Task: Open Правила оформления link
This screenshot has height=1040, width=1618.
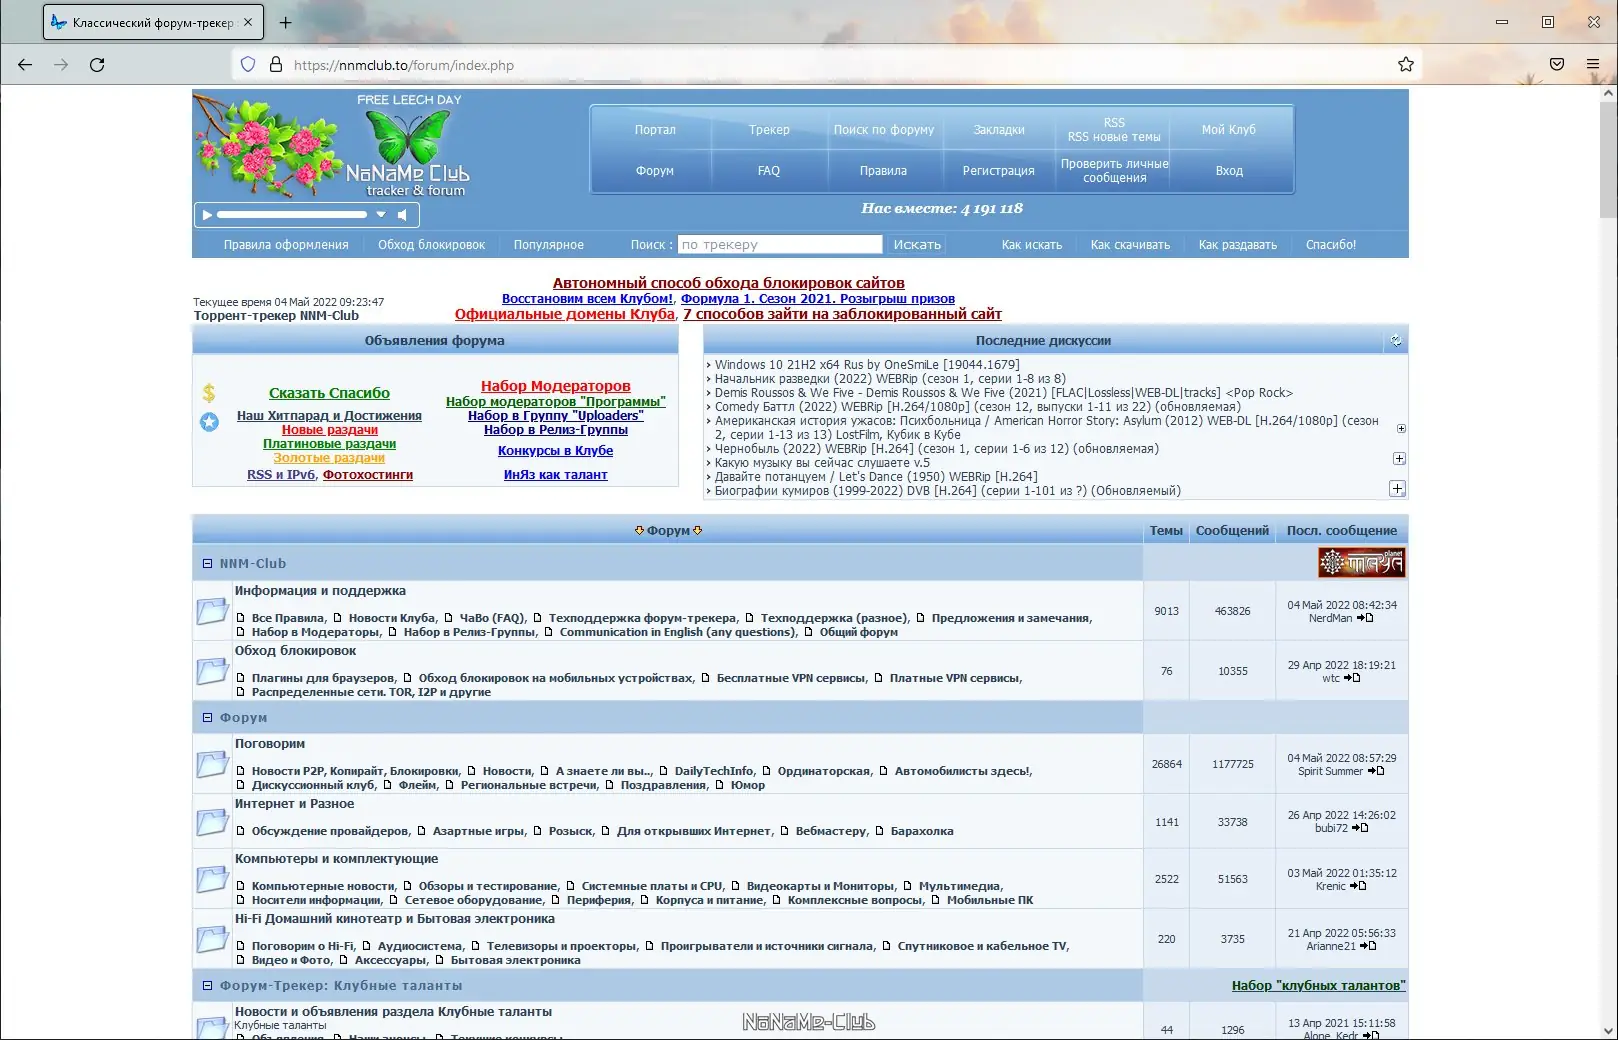Action: point(286,245)
